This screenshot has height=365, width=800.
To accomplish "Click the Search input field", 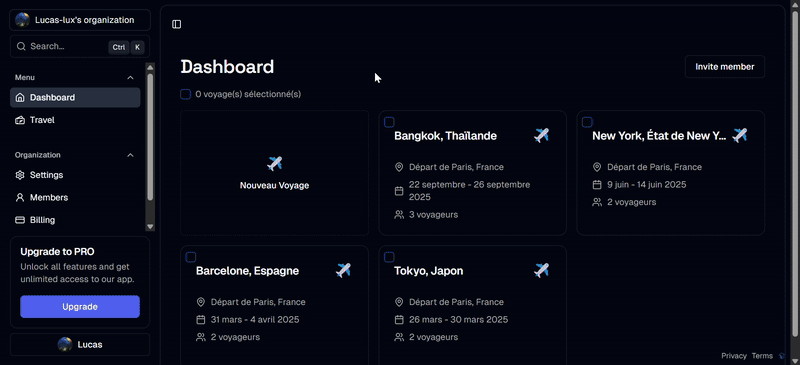I will coord(80,46).
